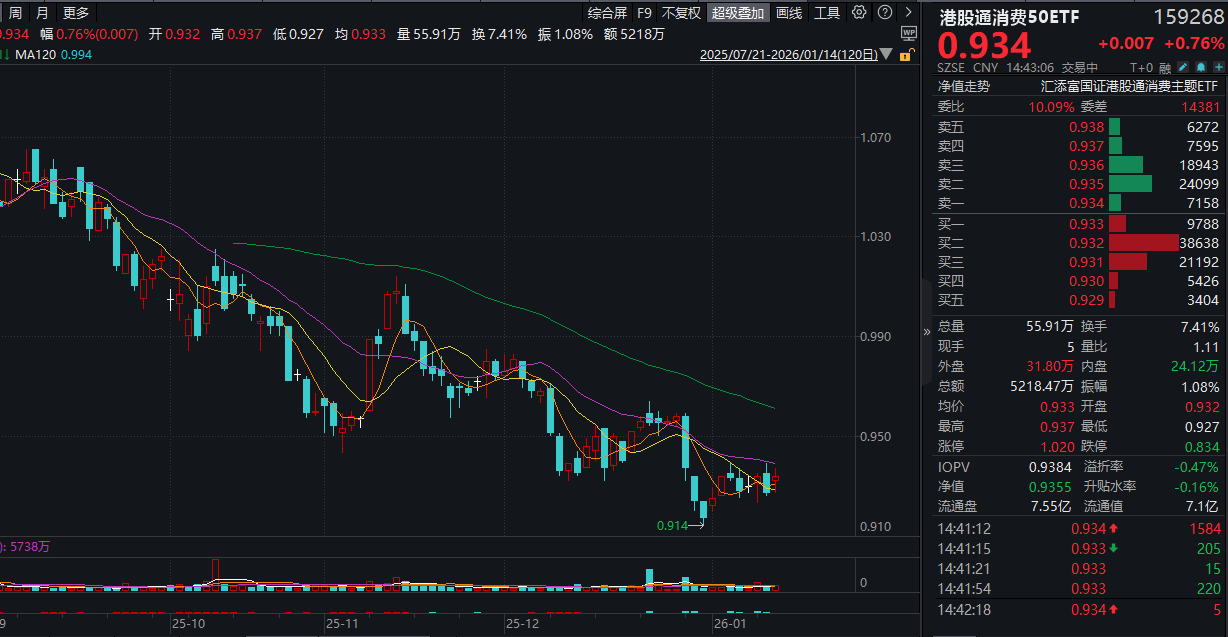Image resolution: width=1228 pixels, height=637 pixels.
Task: Select sell-two 0.935 order book row
Action: point(1078,184)
